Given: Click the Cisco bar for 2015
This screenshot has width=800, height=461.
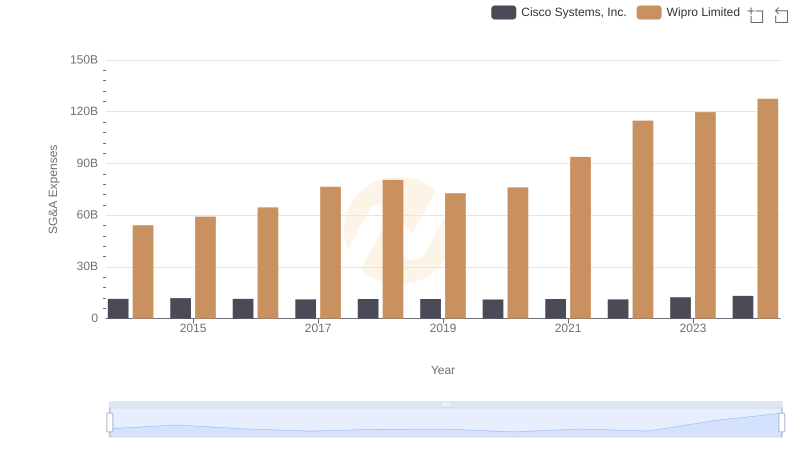Looking at the screenshot, I should (181, 309).
